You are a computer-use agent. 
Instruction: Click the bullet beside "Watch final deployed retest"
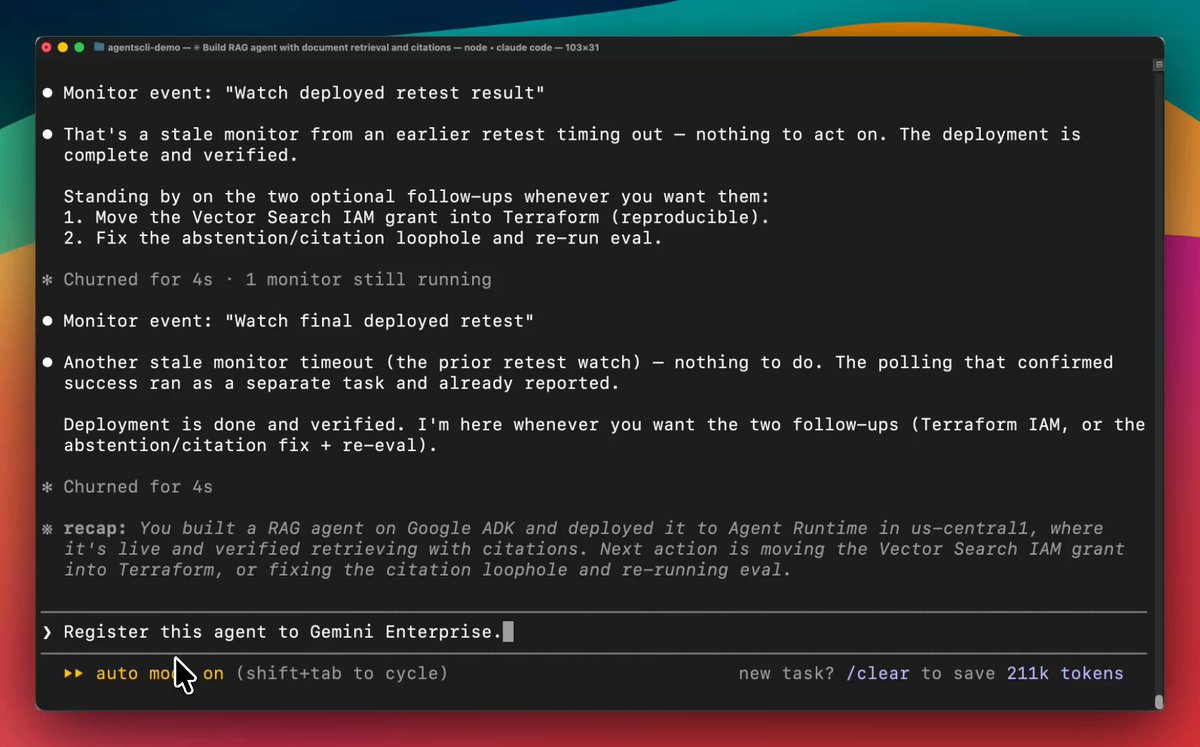(47, 321)
